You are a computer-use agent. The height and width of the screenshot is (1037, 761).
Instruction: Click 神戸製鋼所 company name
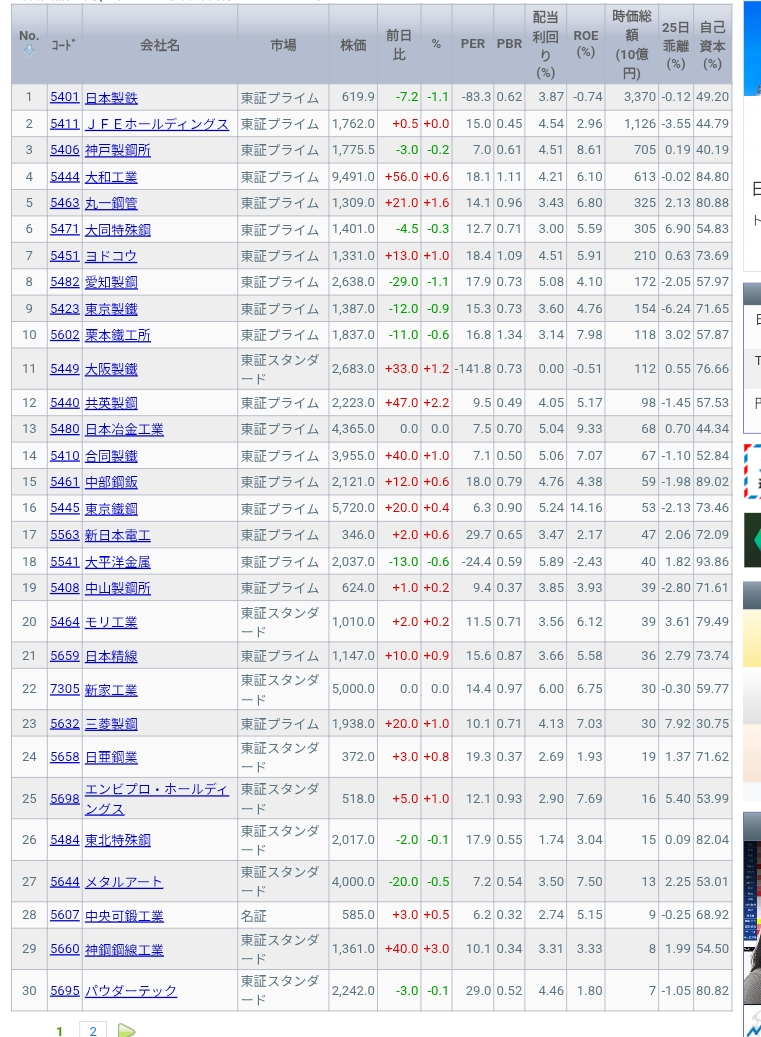tap(118, 150)
